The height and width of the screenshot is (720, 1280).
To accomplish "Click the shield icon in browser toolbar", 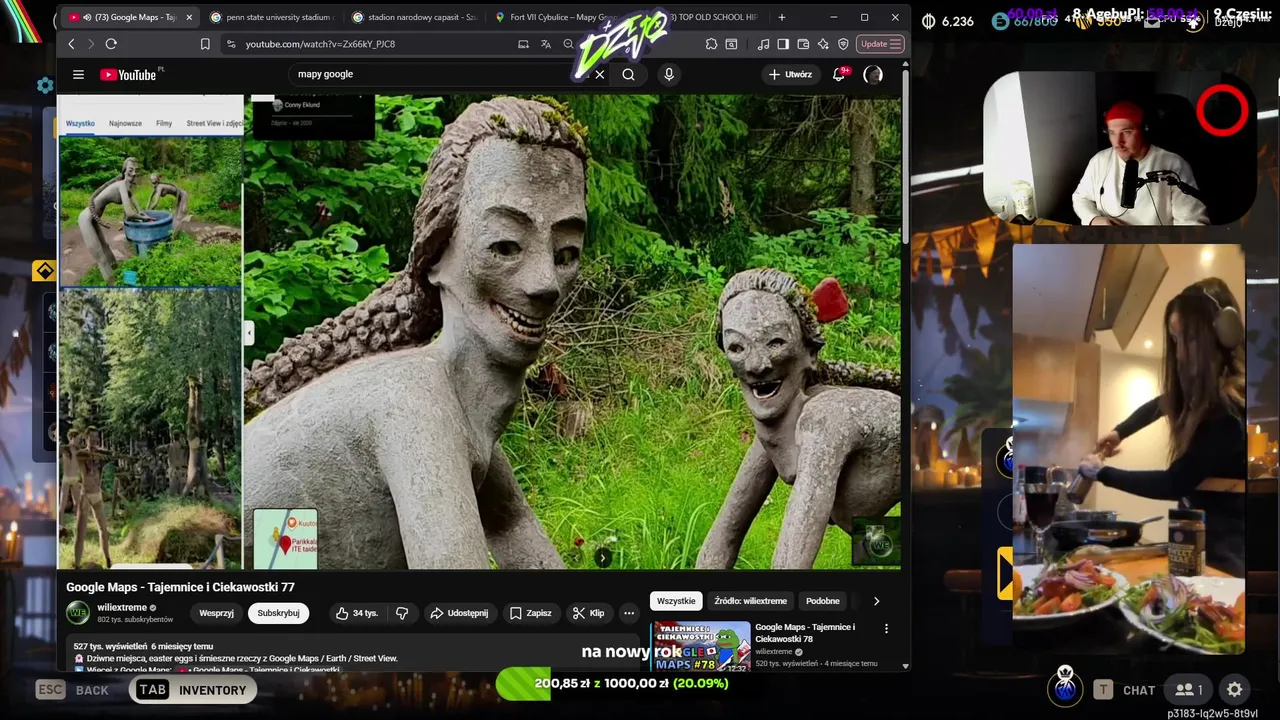I will pyautogui.click(x=843, y=44).
